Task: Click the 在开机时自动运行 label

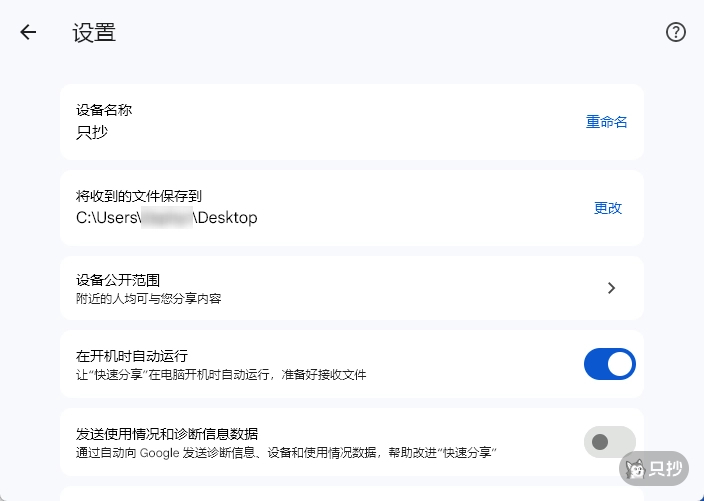Action: 132,356
